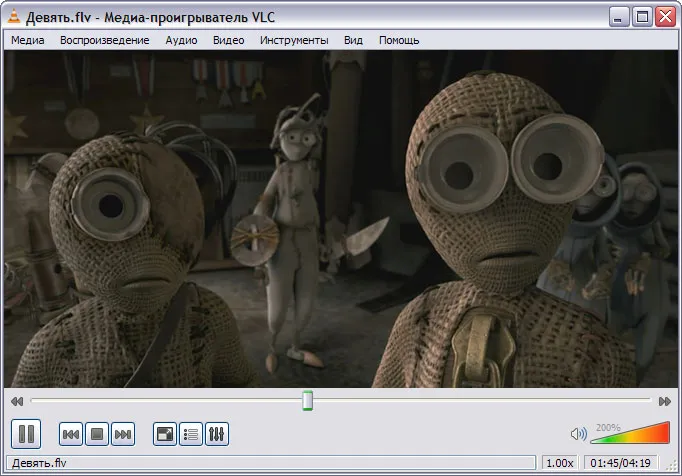Click the rewind double-arrow beside seek bar
This screenshot has width=682, height=476.
coord(17,401)
